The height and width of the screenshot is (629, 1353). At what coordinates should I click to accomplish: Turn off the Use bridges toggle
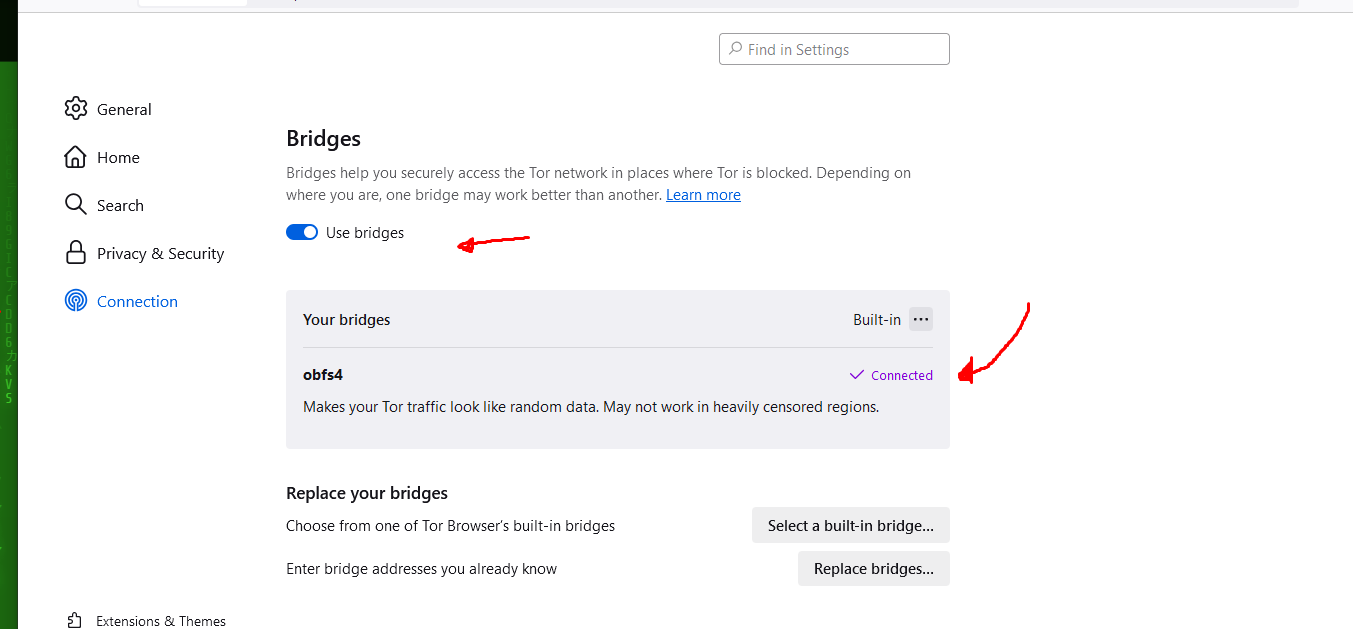coord(302,233)
